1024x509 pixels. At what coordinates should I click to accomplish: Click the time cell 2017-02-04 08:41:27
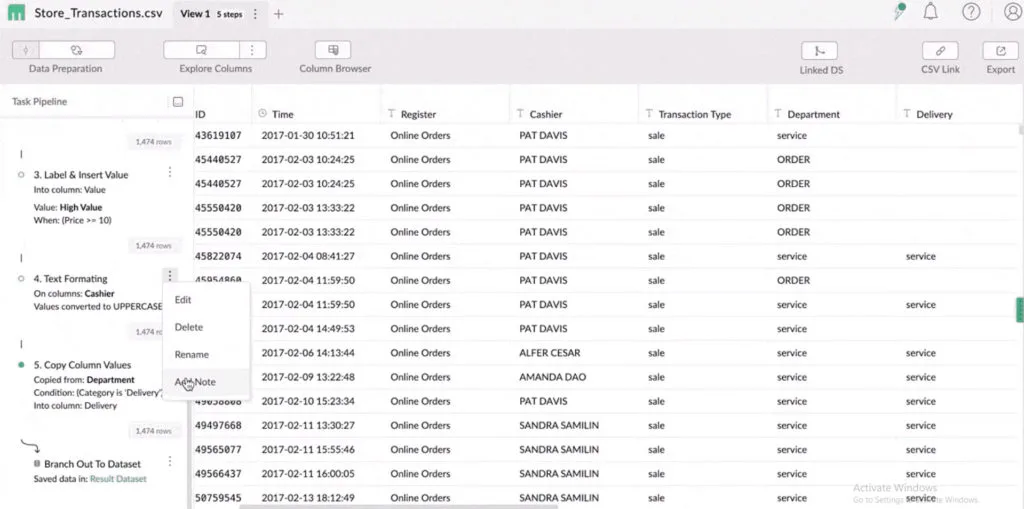point(308,256)
